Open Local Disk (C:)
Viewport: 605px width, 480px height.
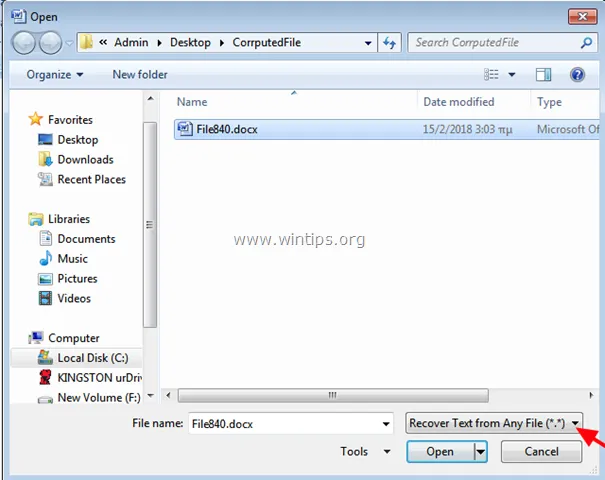point(93,358)
